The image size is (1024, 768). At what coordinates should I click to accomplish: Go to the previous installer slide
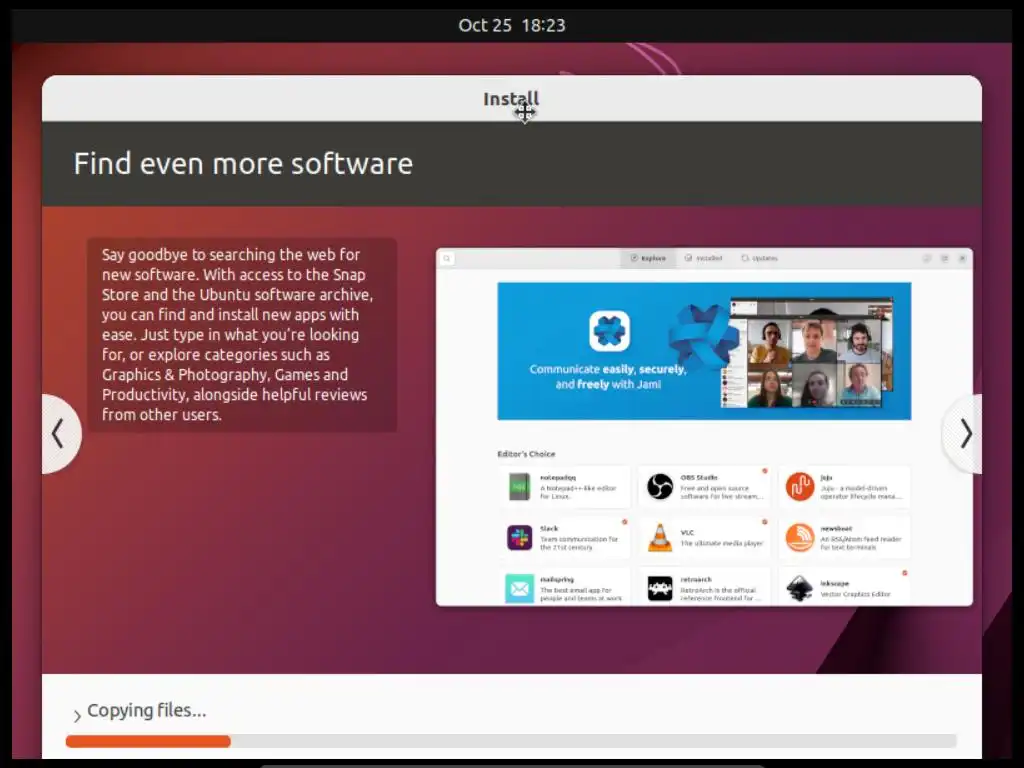coord(59,433)
